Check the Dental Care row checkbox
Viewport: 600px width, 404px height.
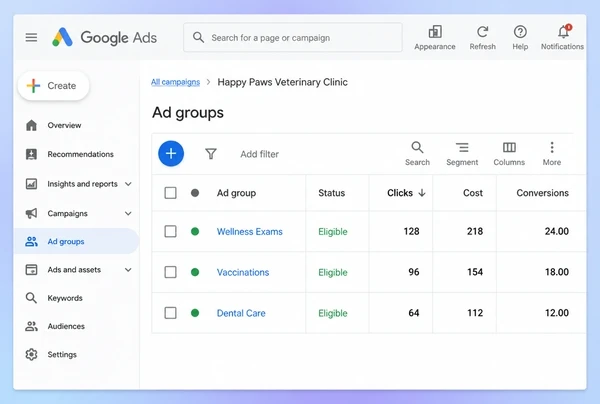point(170,313)
